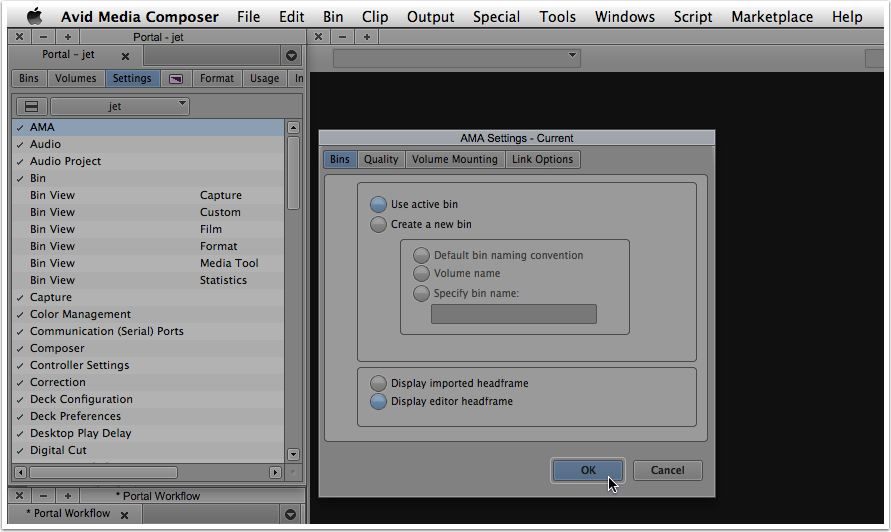Click plus button on Portal Workflow window
Image resolution: width=891 pixels, height=532 pixels.
point(68,496)
